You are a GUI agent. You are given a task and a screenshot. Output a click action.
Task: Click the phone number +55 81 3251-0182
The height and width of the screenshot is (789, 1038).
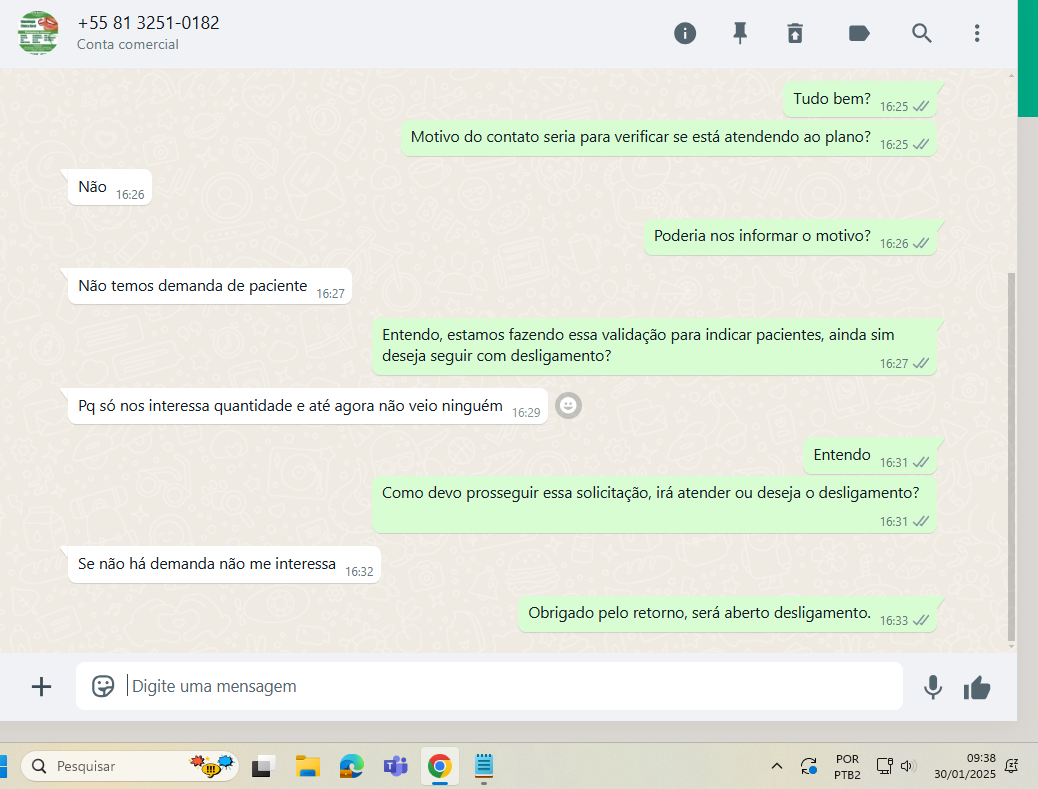(148, 23)
